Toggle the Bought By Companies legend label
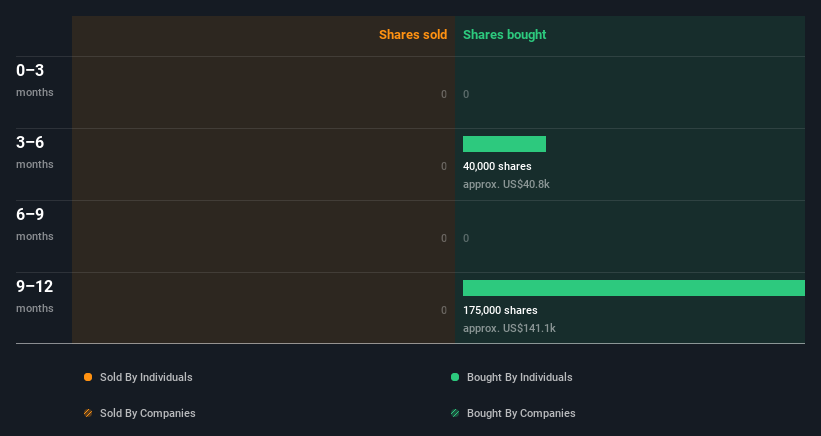Viewport: 821px width, 436px height. (x=521, y=413)
